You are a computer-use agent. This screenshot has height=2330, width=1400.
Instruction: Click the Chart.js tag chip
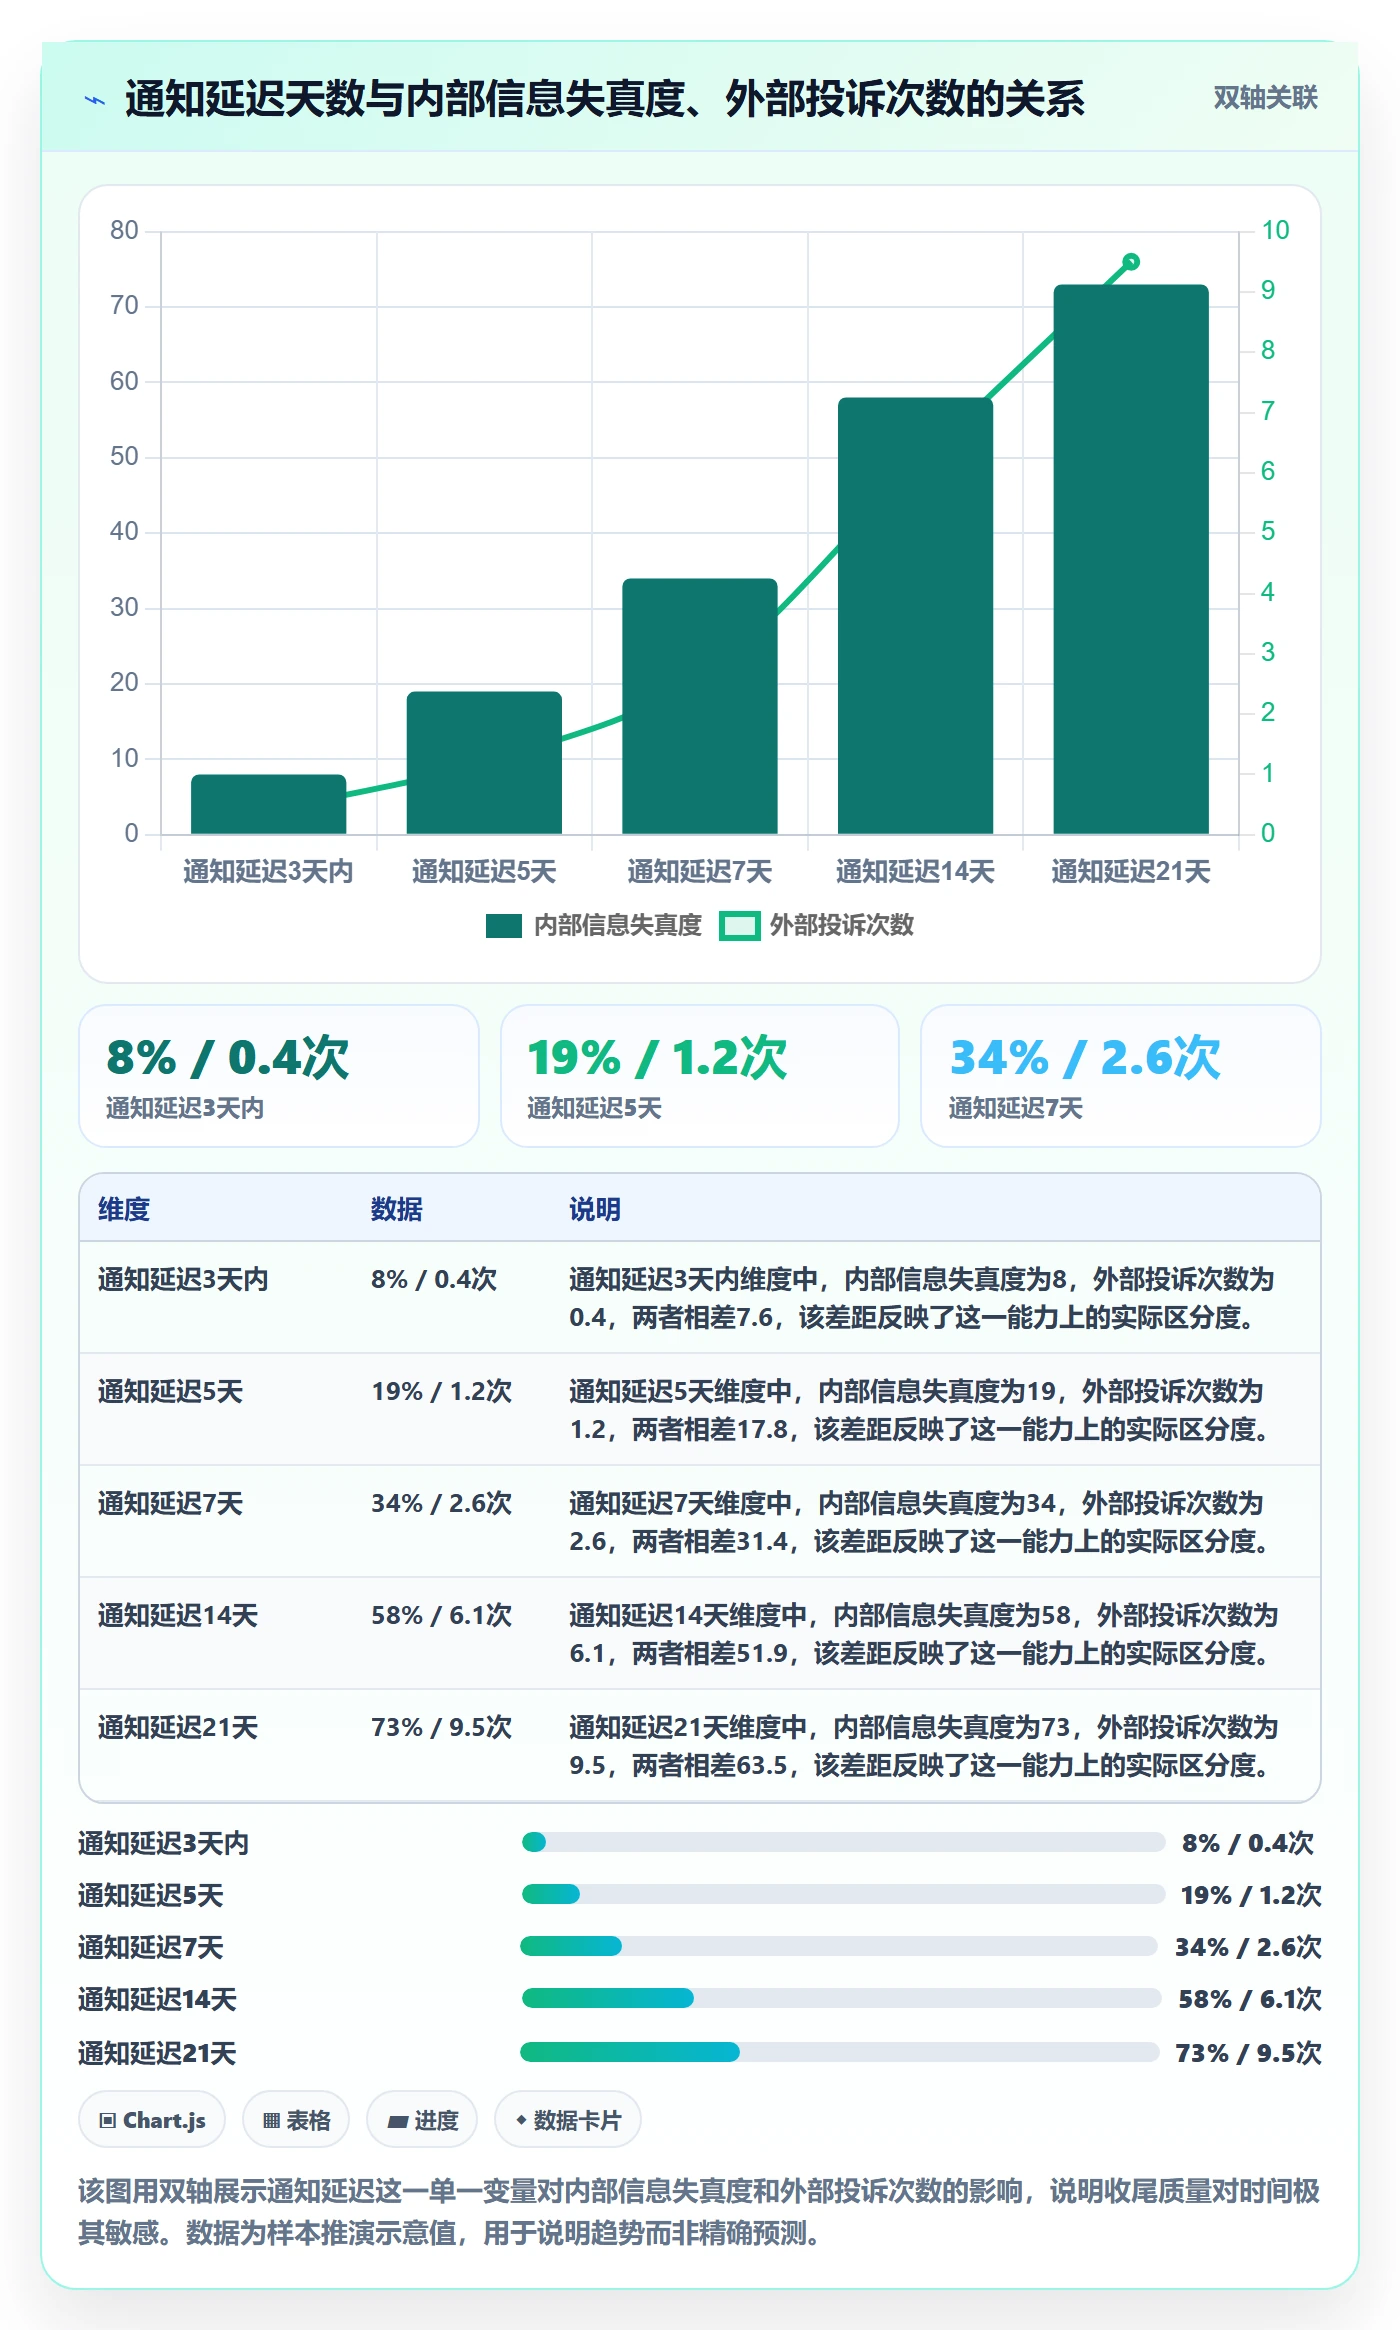click(x=152, y=2120)
